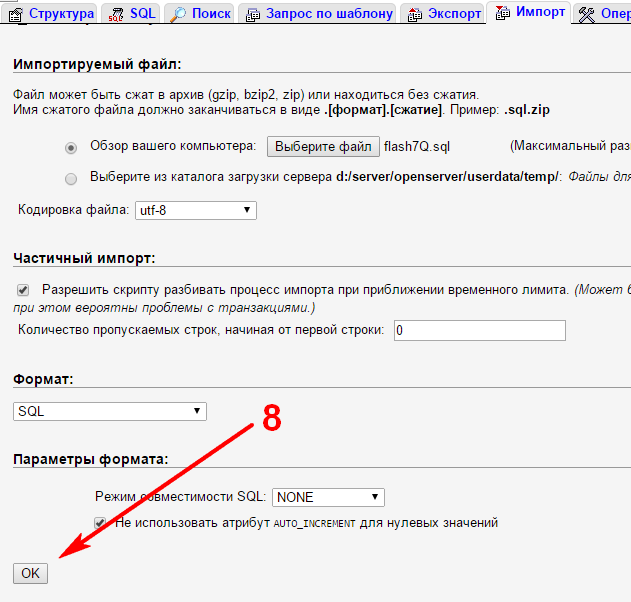Click the Выберите файл button
Image resolution: width=631 pixels, height=602 pixels.
[x=323, y=146]
